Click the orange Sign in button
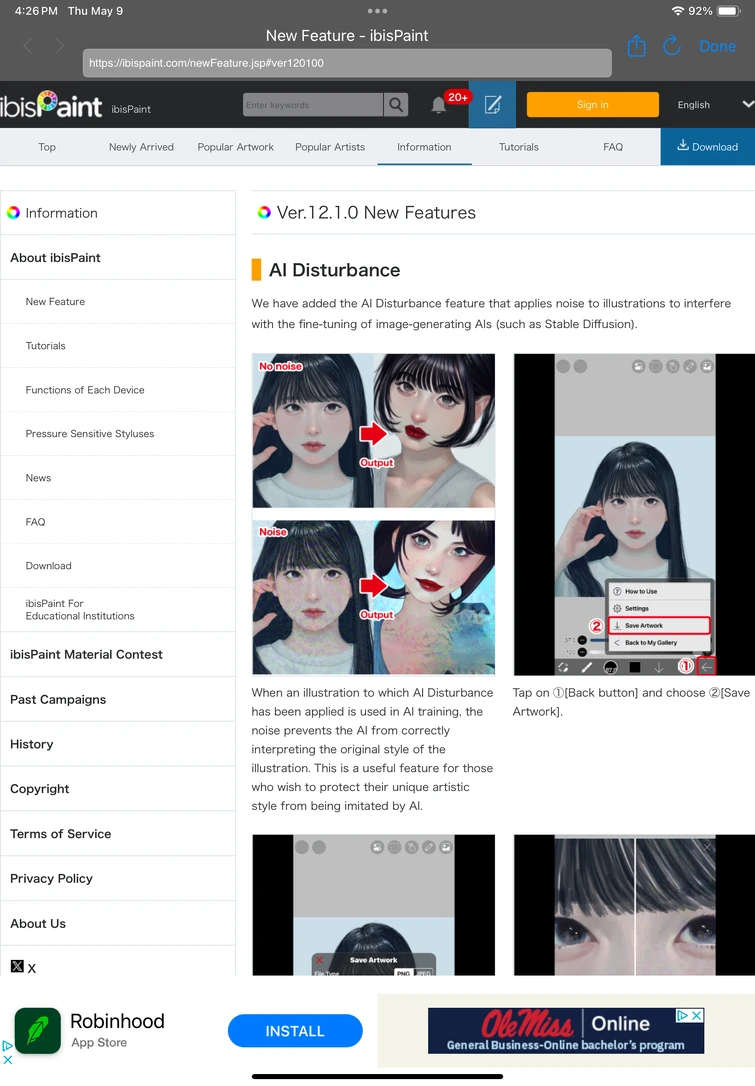 [x=592, y=105]
